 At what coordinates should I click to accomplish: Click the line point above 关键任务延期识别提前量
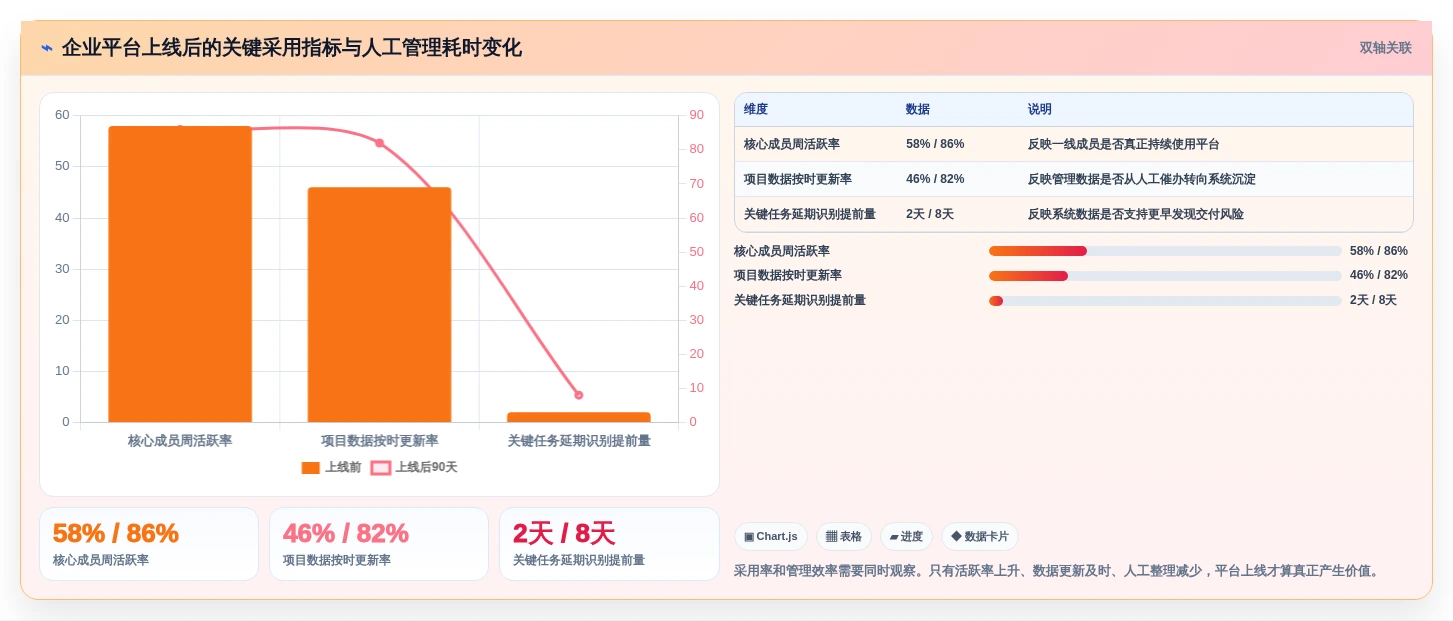click(578, 395)
